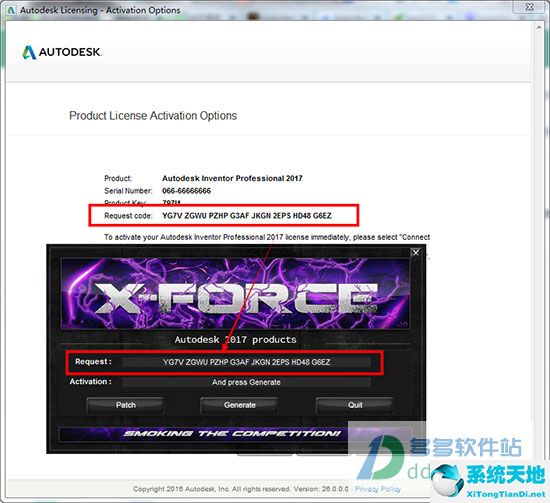Screen dimensions: 550x503
Task: Click the Generate button
Action: tap(240, 405)
